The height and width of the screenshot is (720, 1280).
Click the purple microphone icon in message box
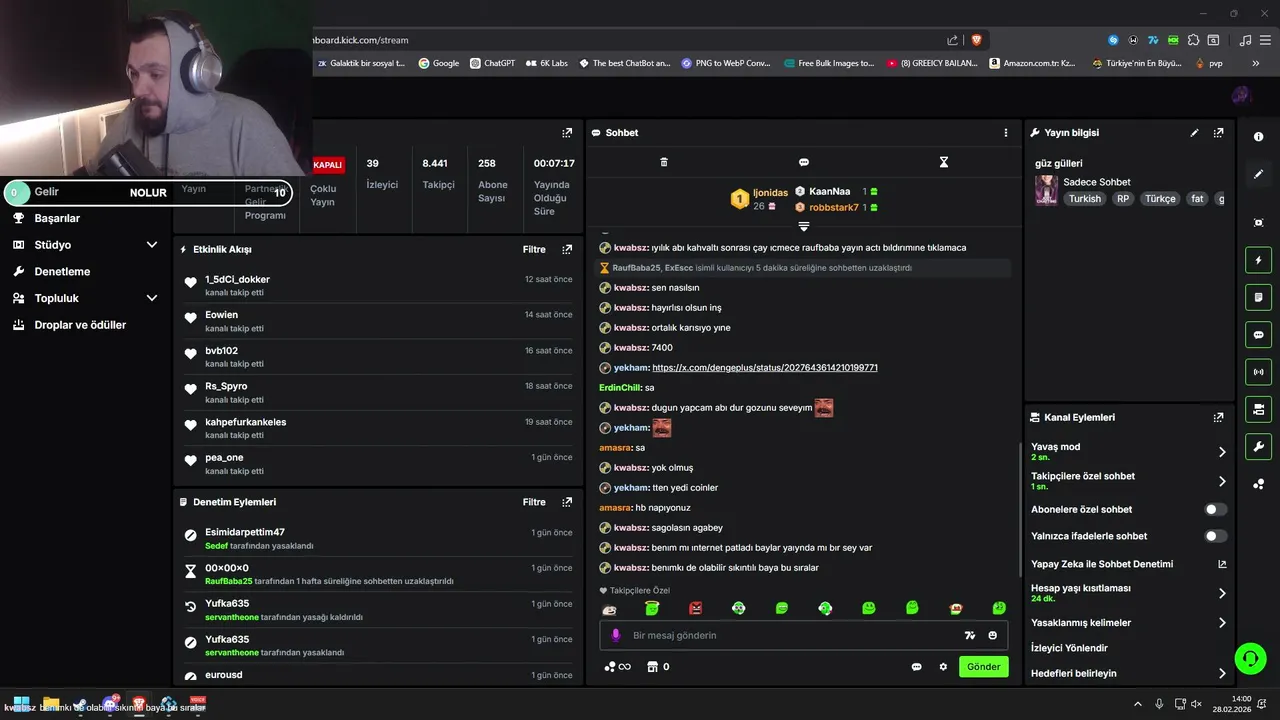tap(616, 635)
